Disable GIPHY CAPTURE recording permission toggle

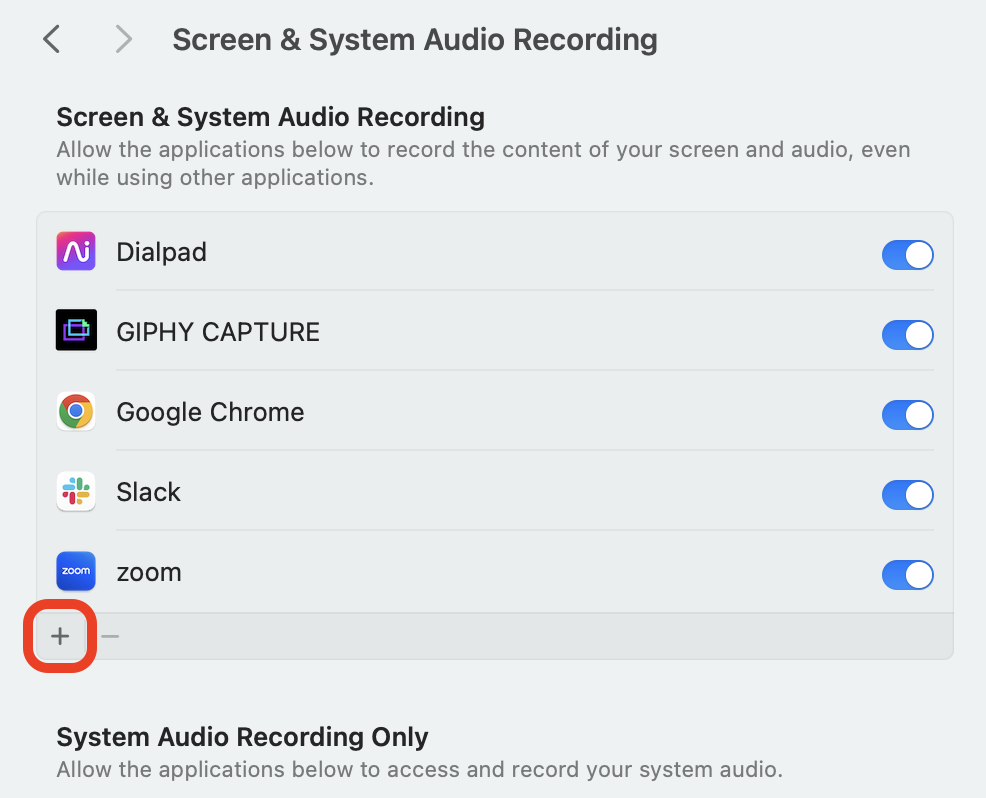click(x=907, y=335)
